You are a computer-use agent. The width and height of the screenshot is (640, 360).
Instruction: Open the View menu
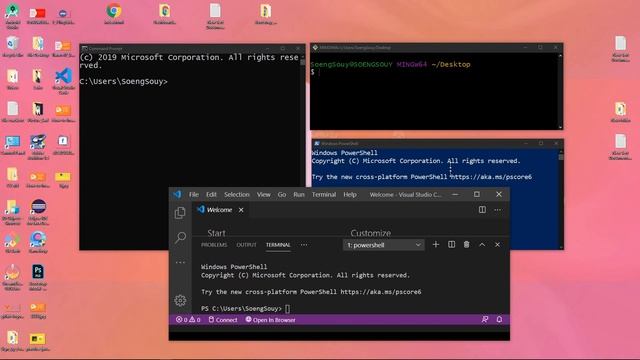264,195
